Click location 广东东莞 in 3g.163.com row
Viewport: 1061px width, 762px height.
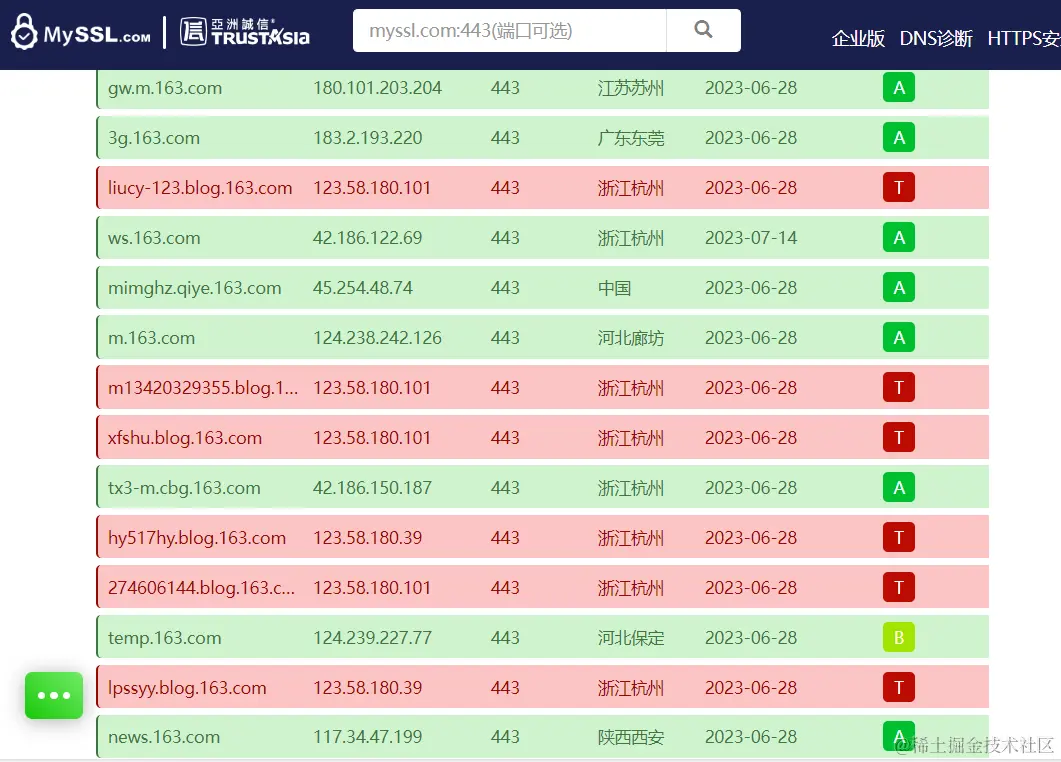631,138
